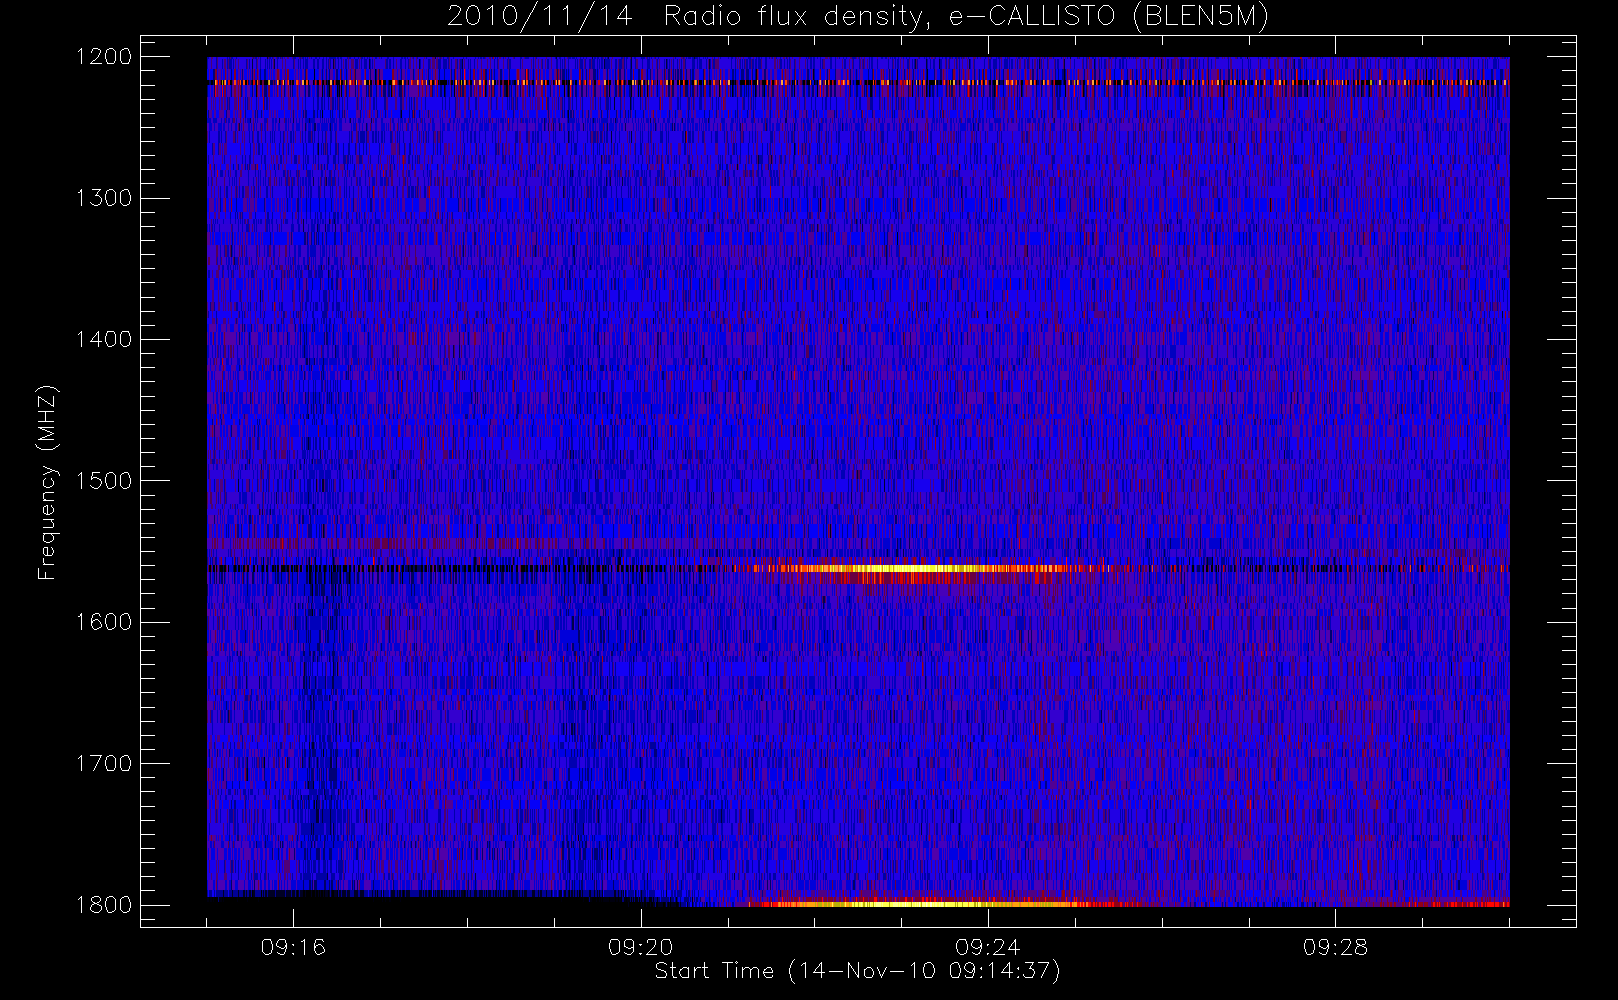Click the Start Time axis caption
The image size is (1618, 1000).
[858, 971]
